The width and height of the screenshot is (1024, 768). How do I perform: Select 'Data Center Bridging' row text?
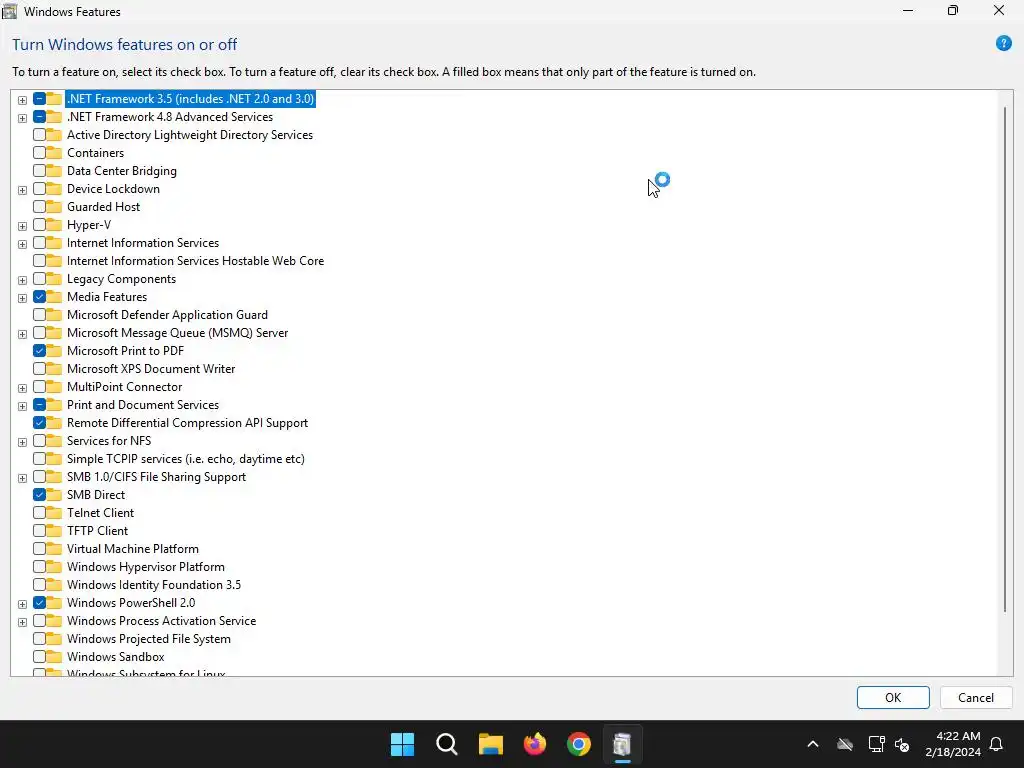pos(121,170)
